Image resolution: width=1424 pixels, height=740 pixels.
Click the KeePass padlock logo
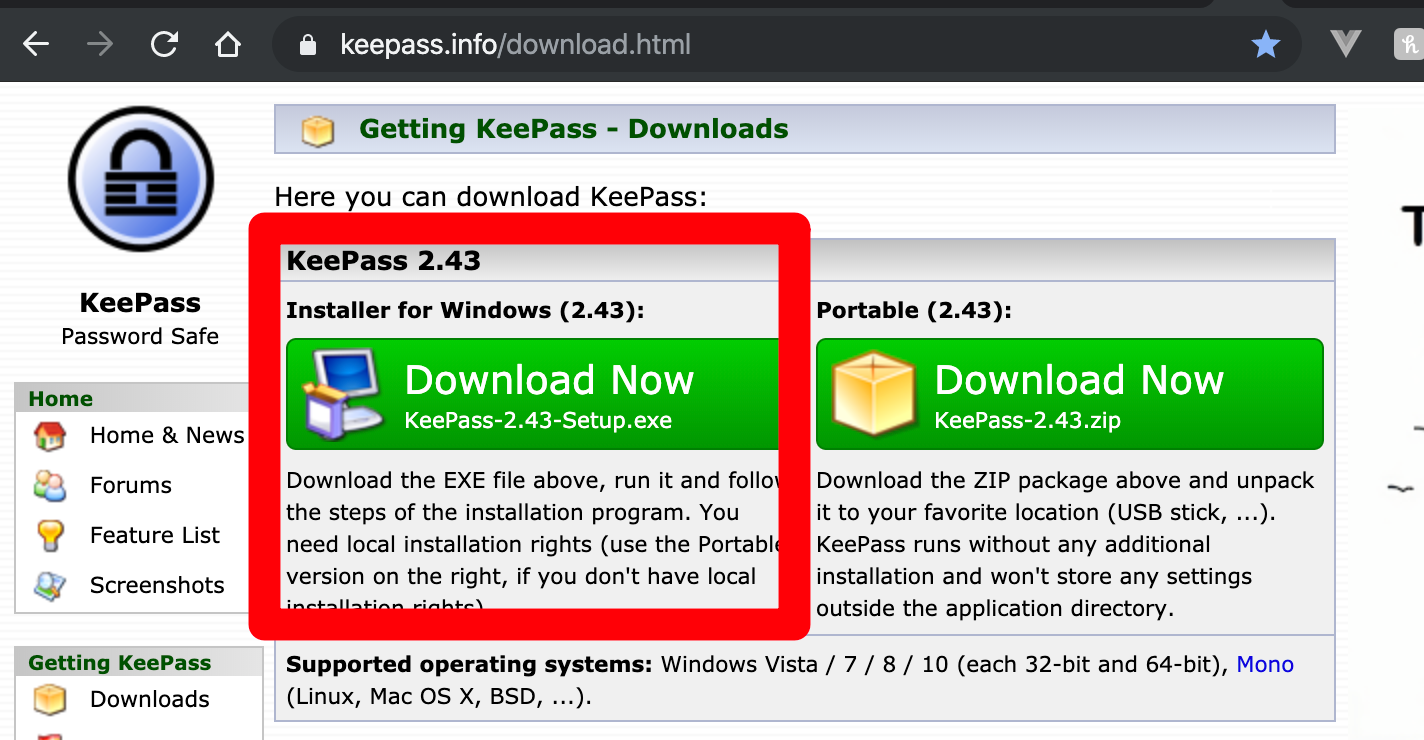[x=141, y=179]
